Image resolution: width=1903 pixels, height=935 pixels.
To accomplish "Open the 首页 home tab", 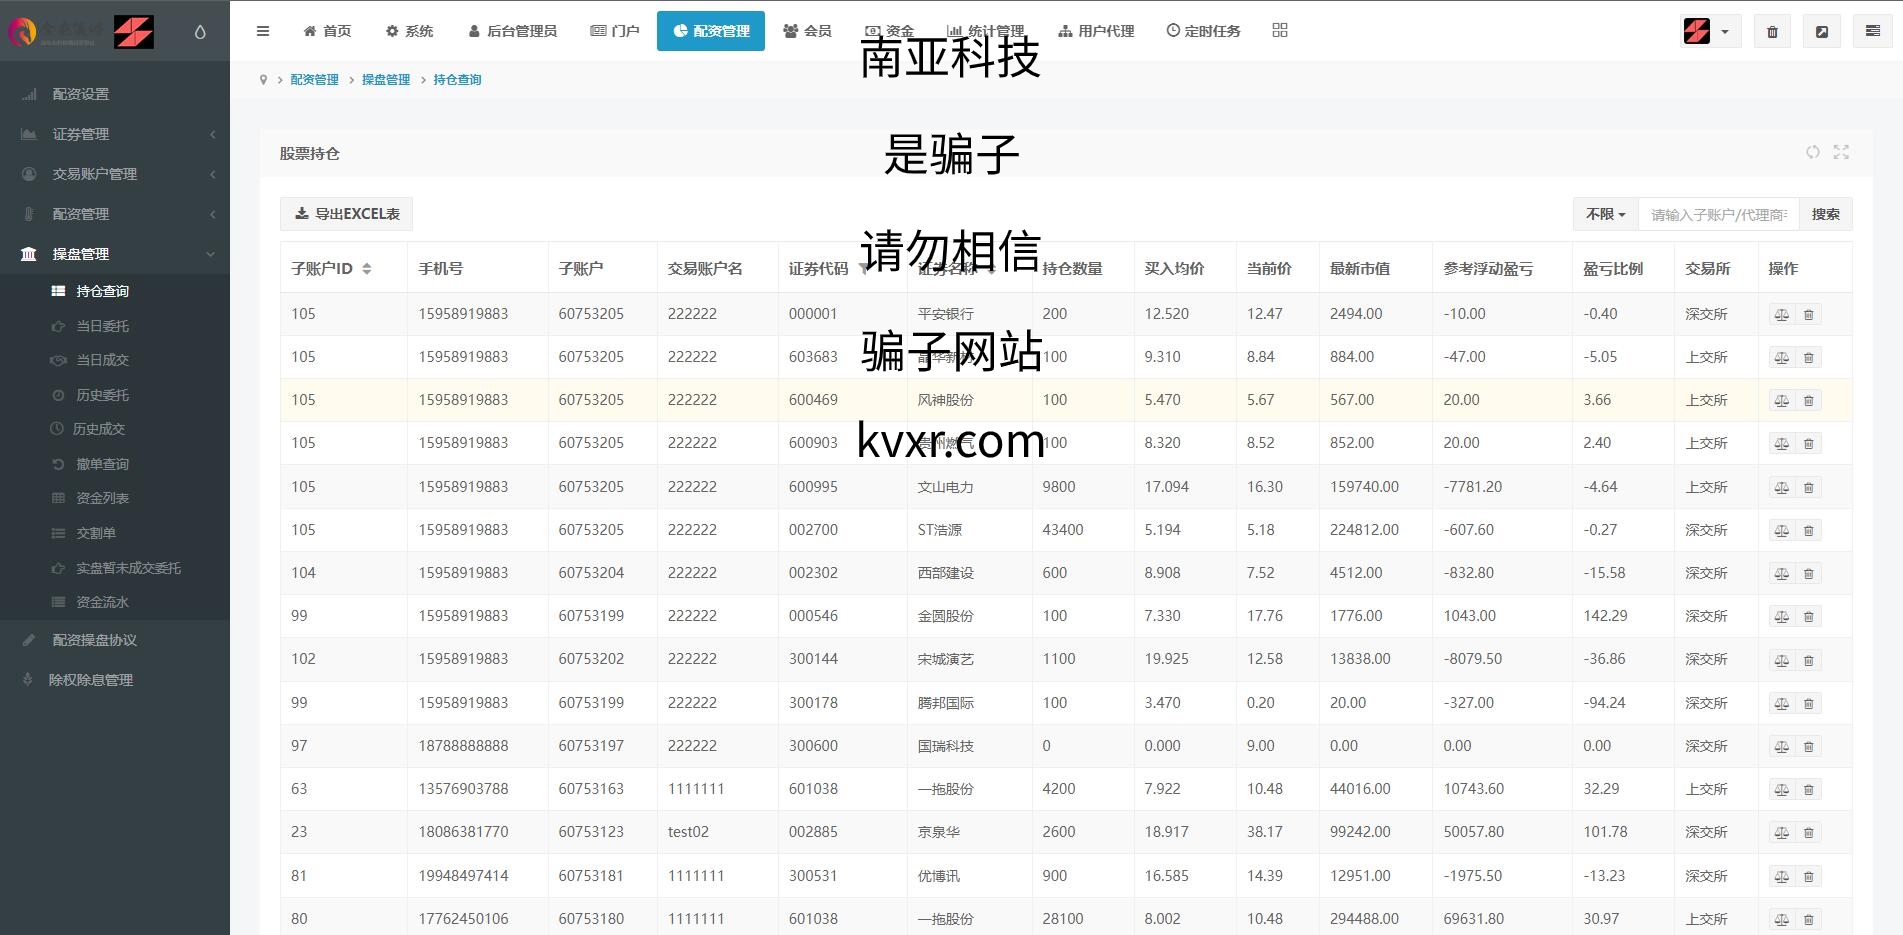I will click(327, 31).
